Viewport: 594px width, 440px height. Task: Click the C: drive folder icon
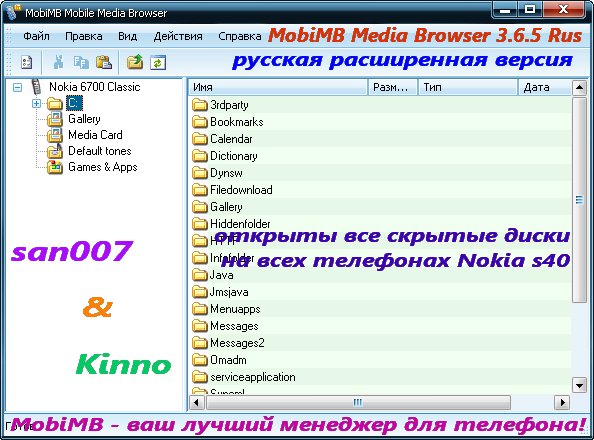coord(55,103)
